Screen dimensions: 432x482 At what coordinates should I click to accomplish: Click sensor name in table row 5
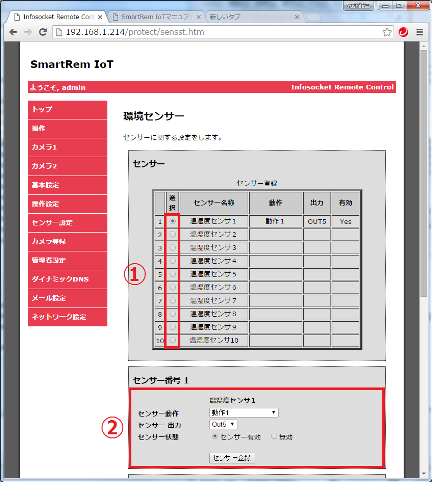213,274
